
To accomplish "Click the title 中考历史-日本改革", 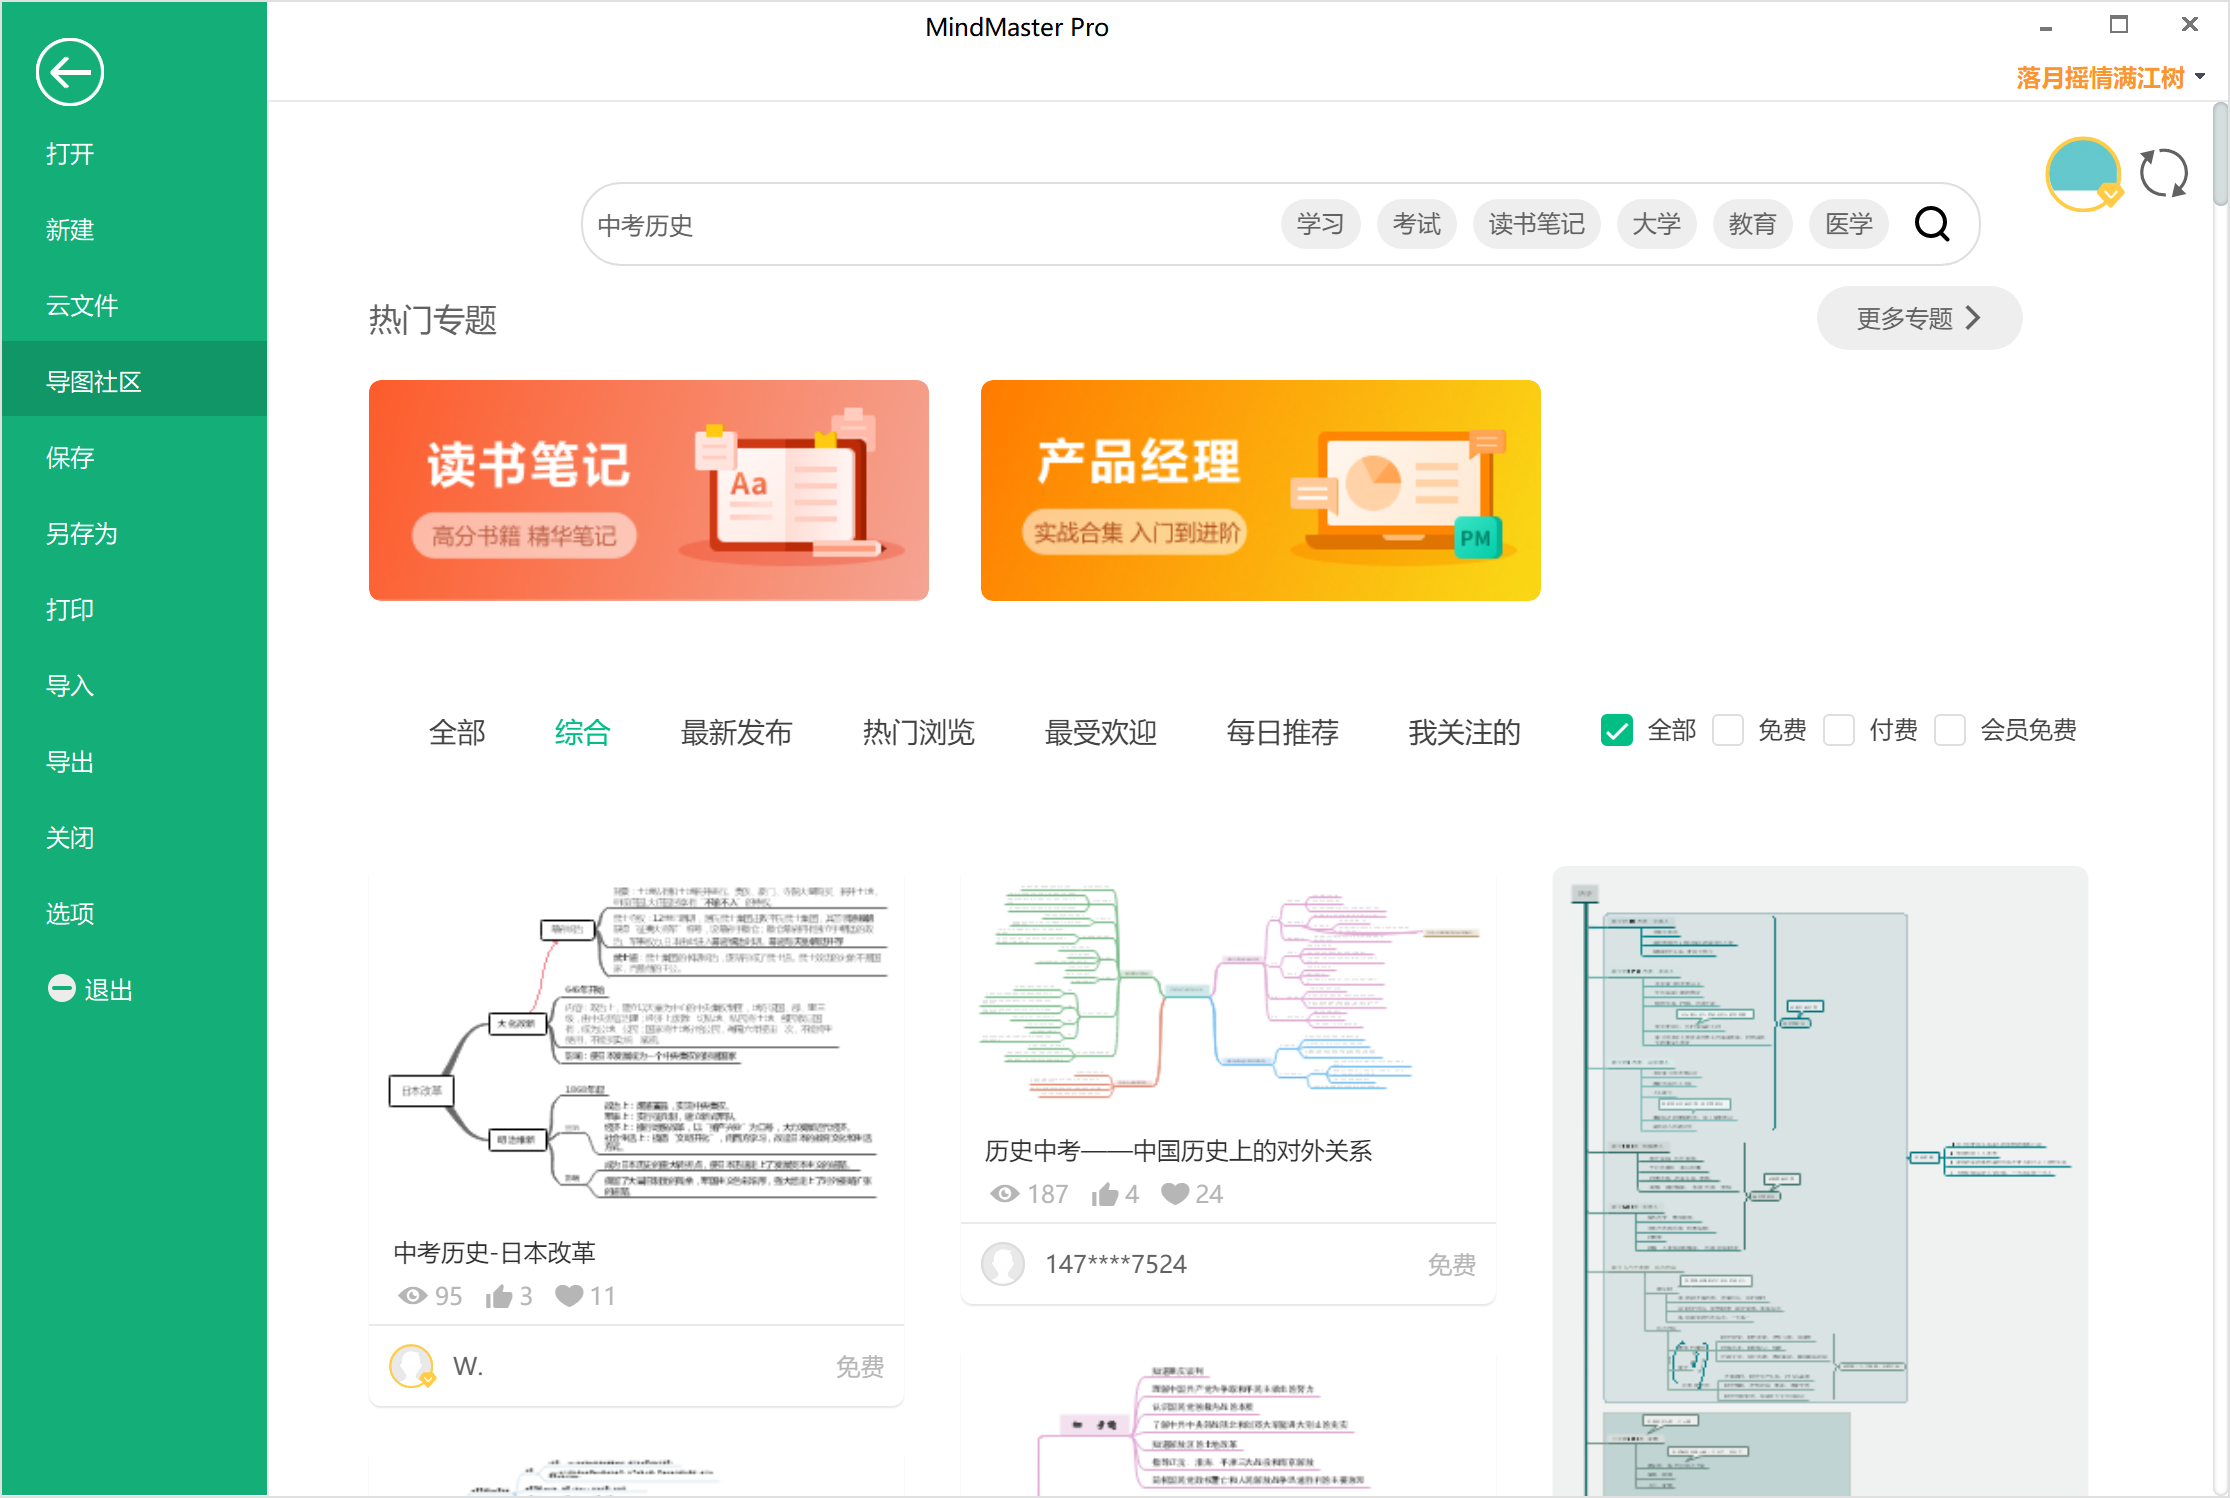I will (494, 1252).
